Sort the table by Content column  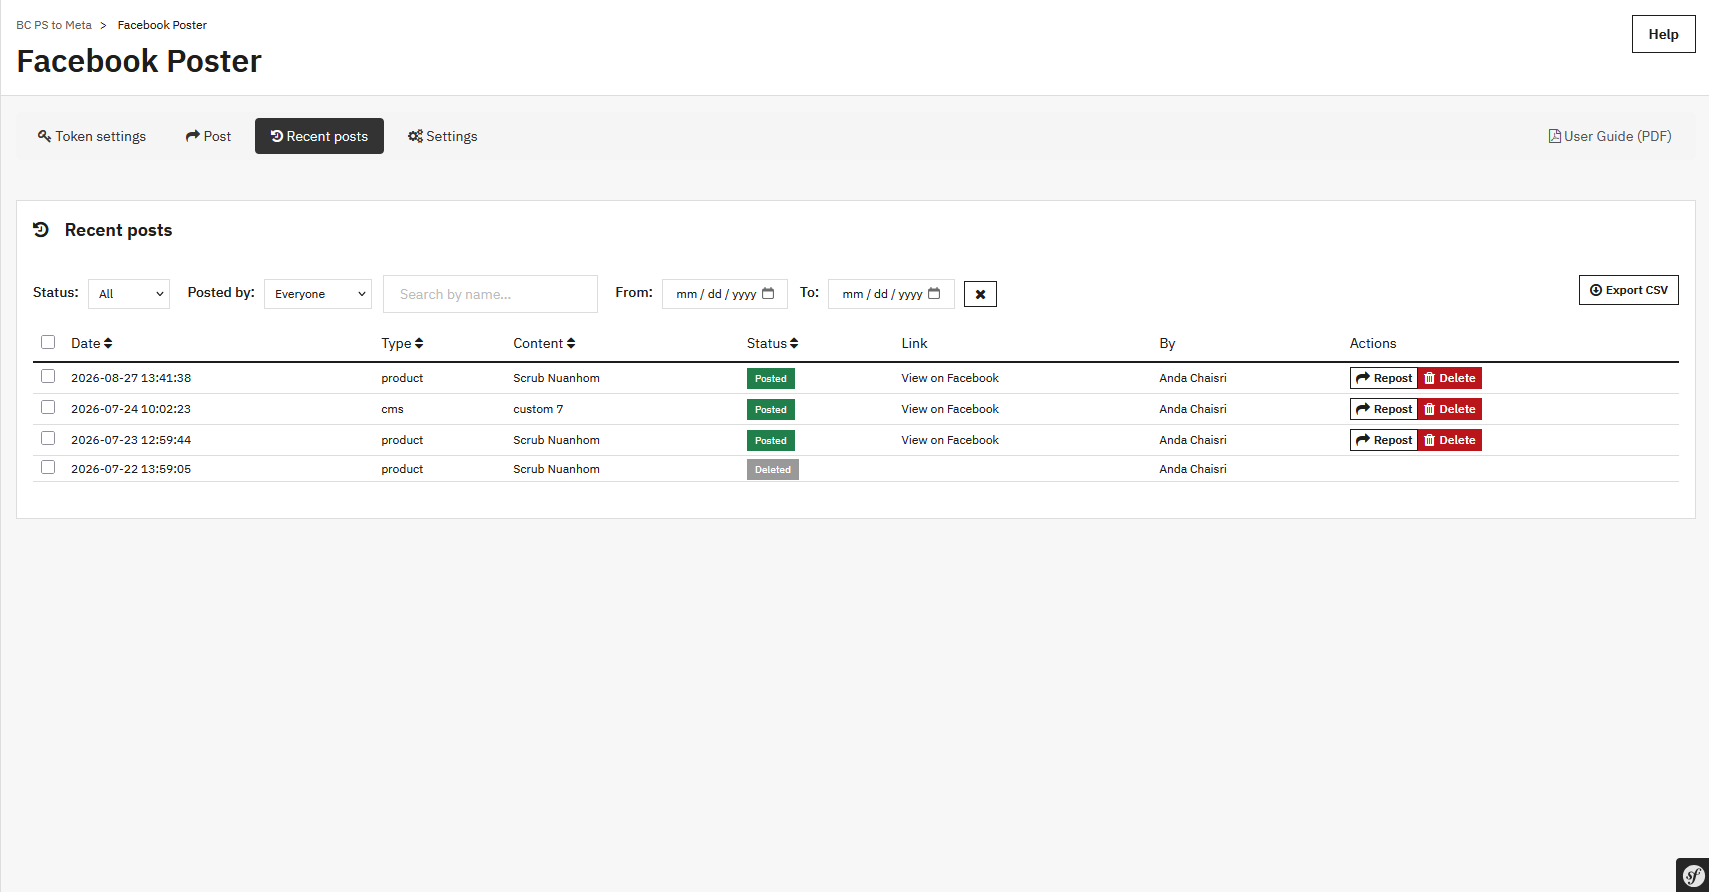544,343
